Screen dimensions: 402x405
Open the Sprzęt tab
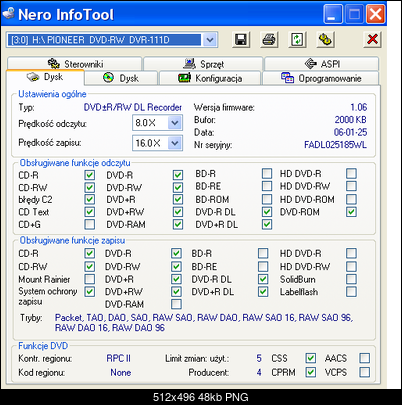point(203,63)
